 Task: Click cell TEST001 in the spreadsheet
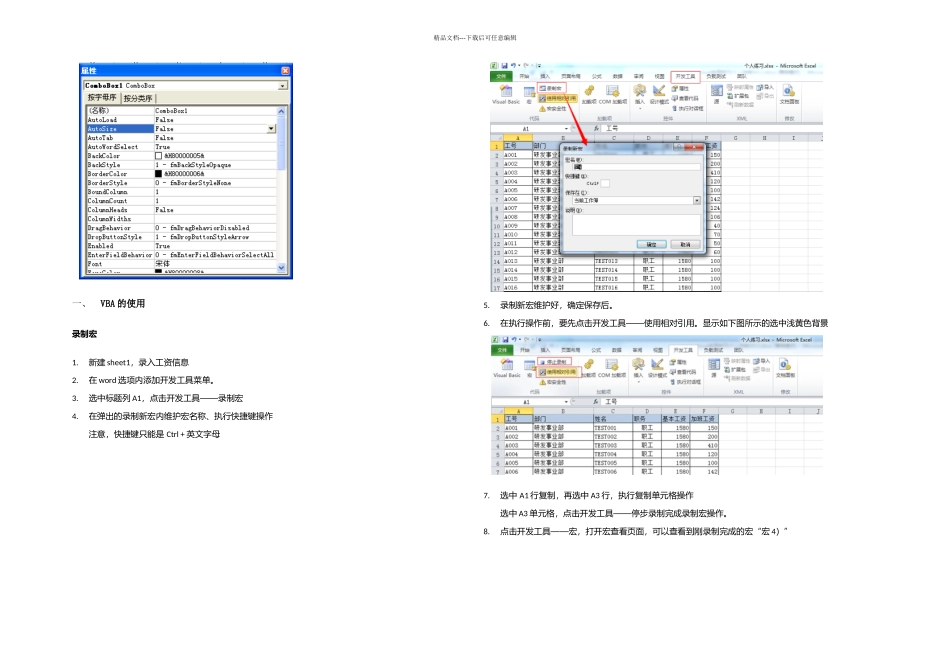coord(613,428)
